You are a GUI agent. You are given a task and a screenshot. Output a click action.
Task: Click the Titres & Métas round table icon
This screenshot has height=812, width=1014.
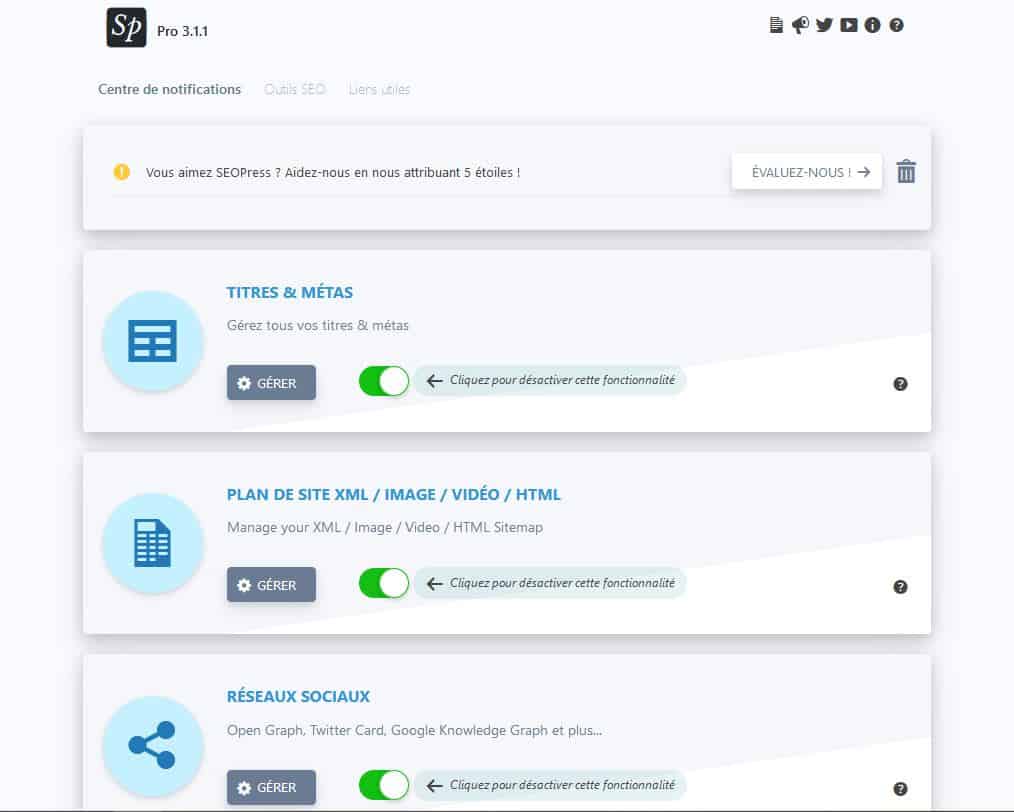click(153, 341)
